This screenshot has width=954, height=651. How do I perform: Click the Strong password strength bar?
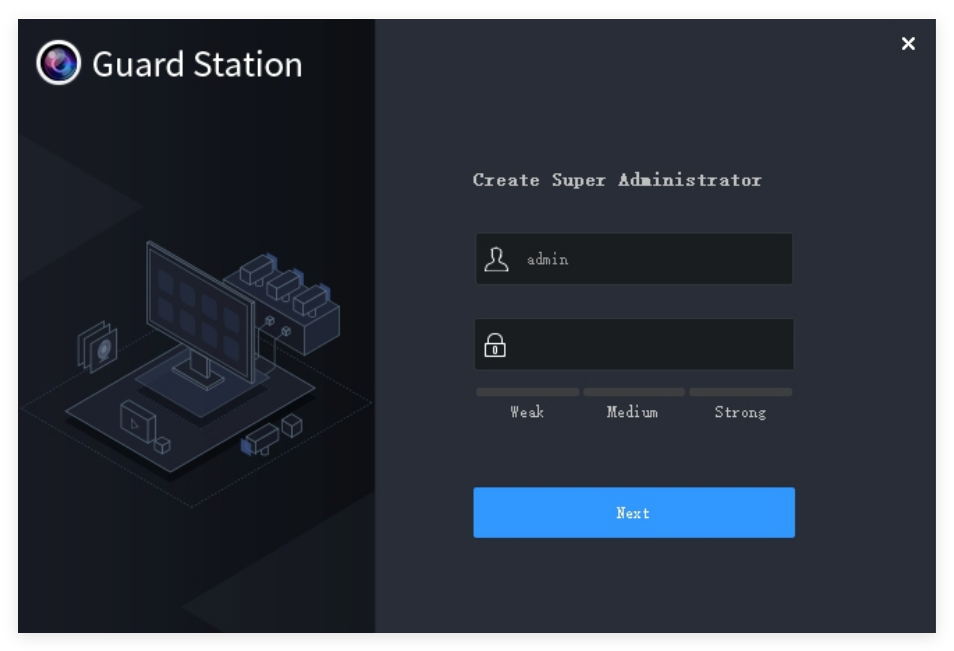(740, 392)
